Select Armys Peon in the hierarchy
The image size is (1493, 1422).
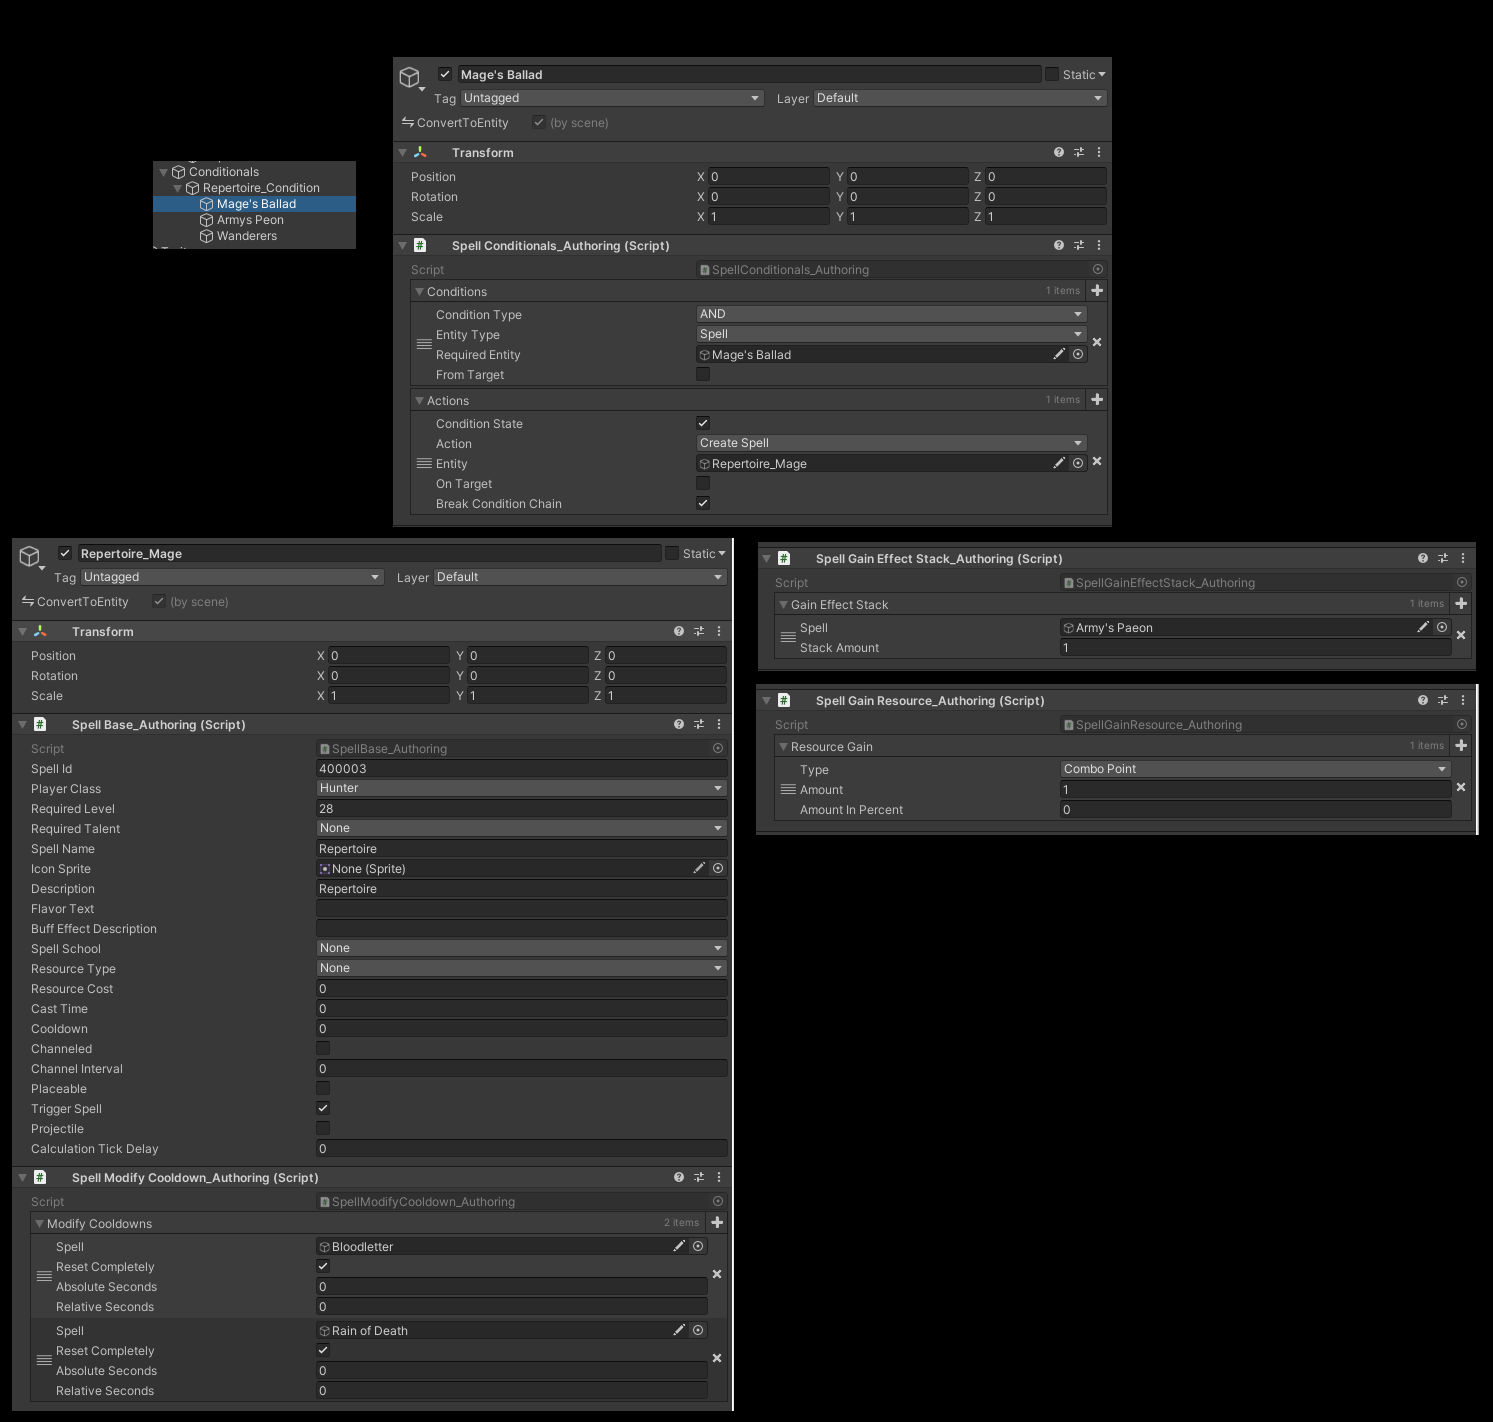(x=250, y=220)
